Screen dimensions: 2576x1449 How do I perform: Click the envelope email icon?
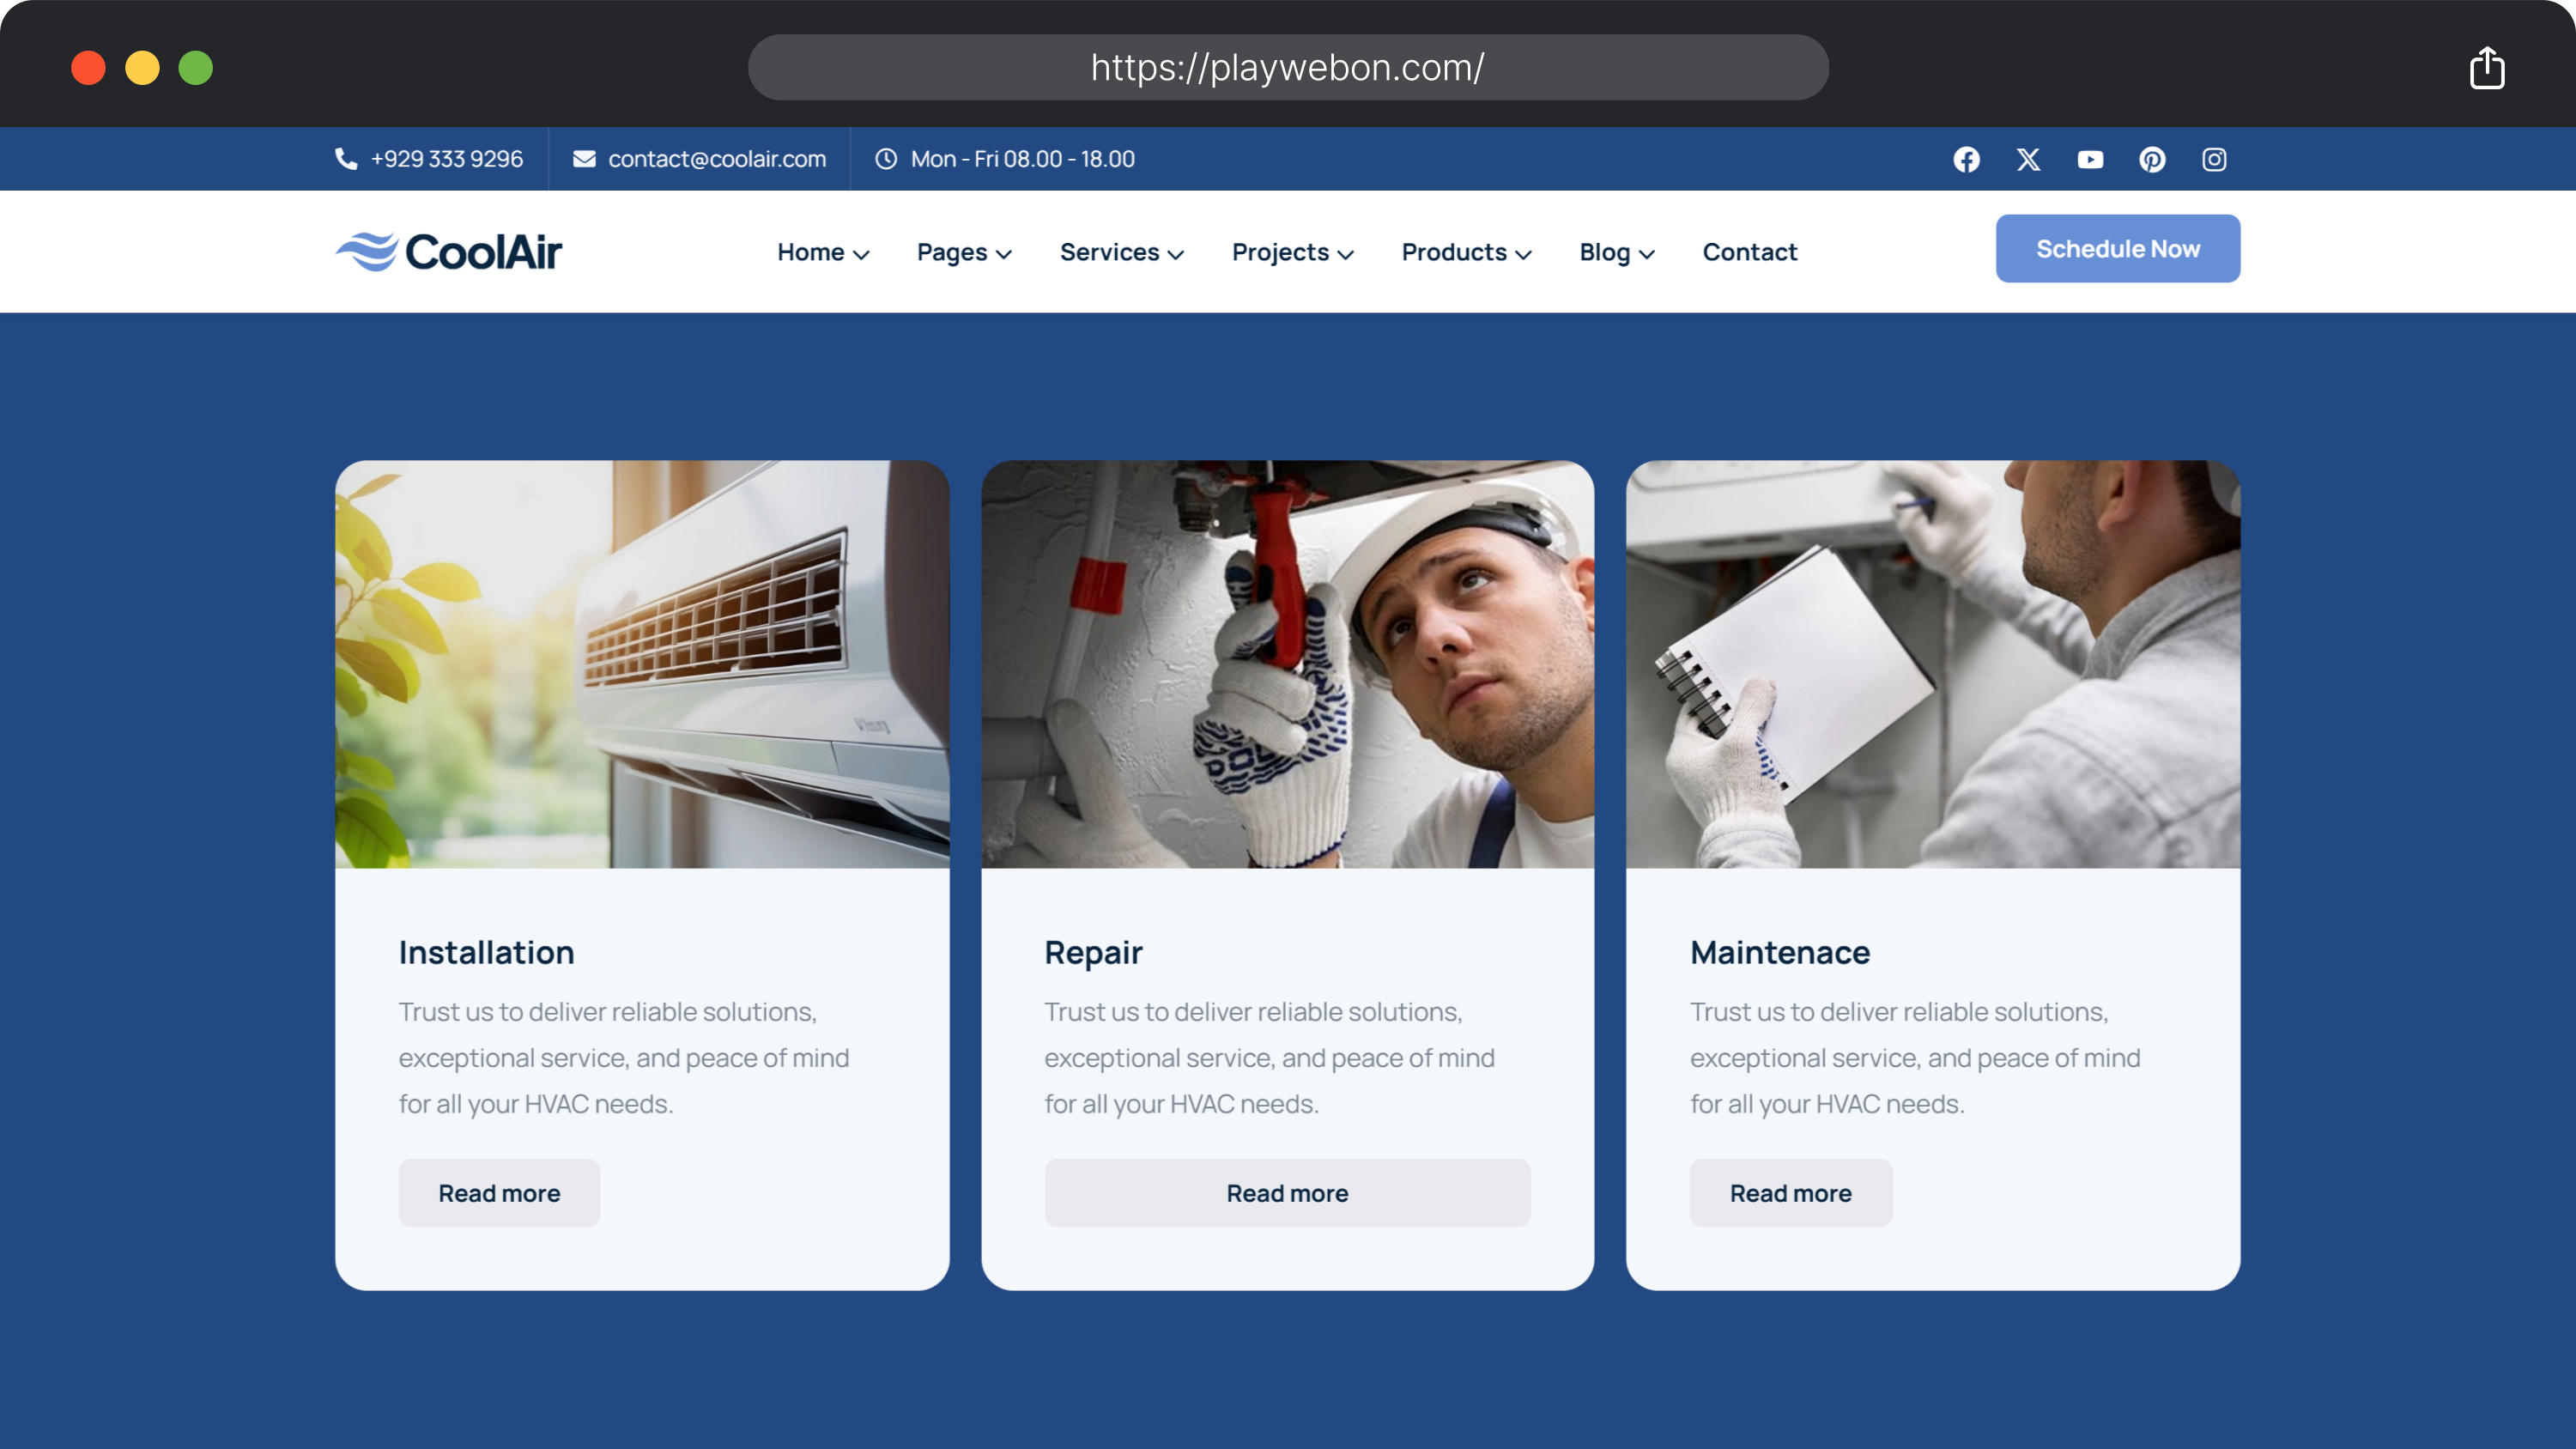coord(584,159)
